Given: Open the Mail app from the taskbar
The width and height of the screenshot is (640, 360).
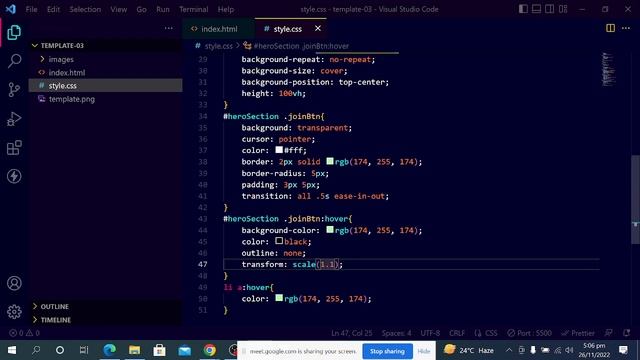Looking at the screenshot, I should pos(184,350).
